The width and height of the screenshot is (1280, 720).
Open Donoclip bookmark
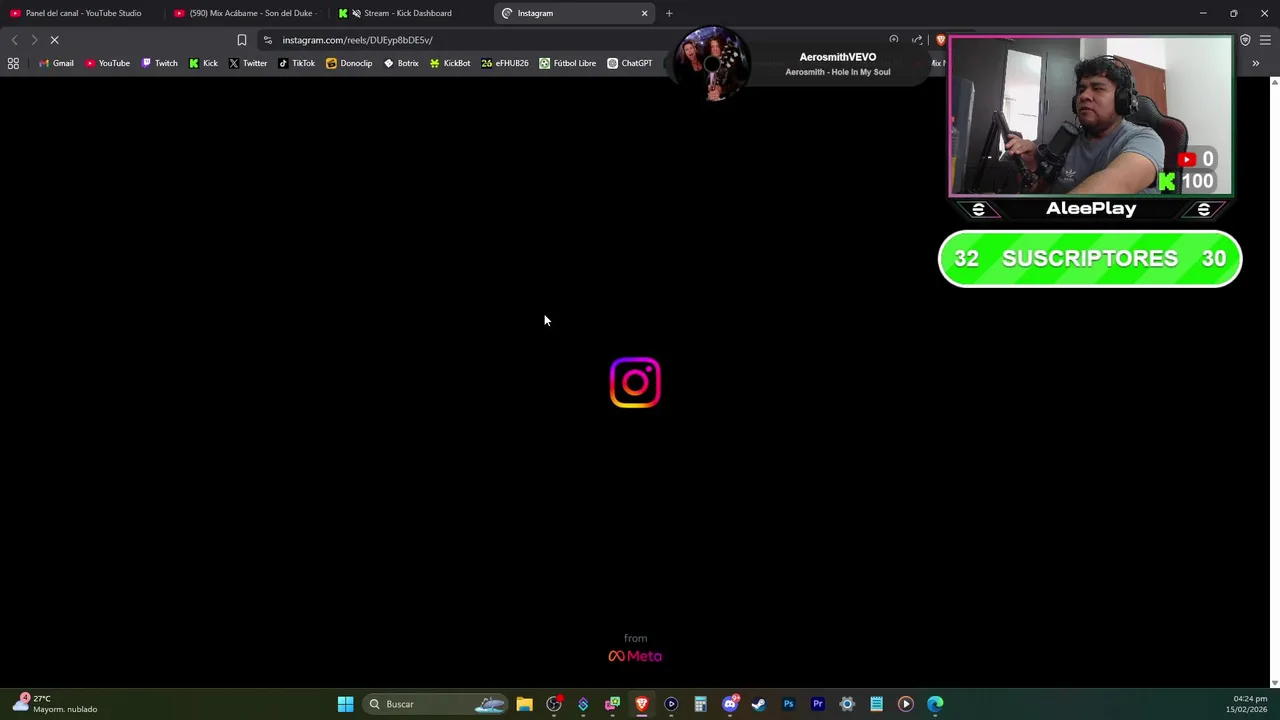(349, 63)
